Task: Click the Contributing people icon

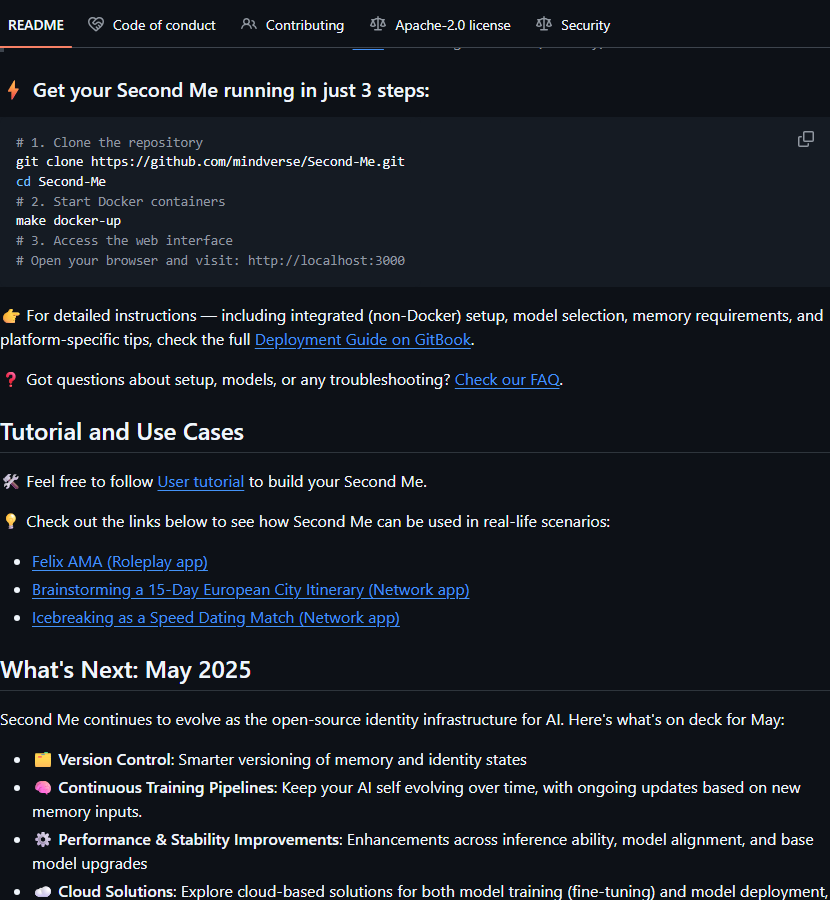Action: [x=249, y=25]
